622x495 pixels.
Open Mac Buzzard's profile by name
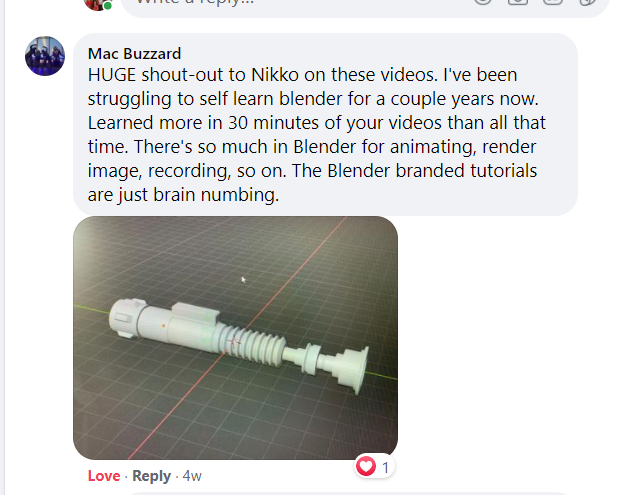134,54
